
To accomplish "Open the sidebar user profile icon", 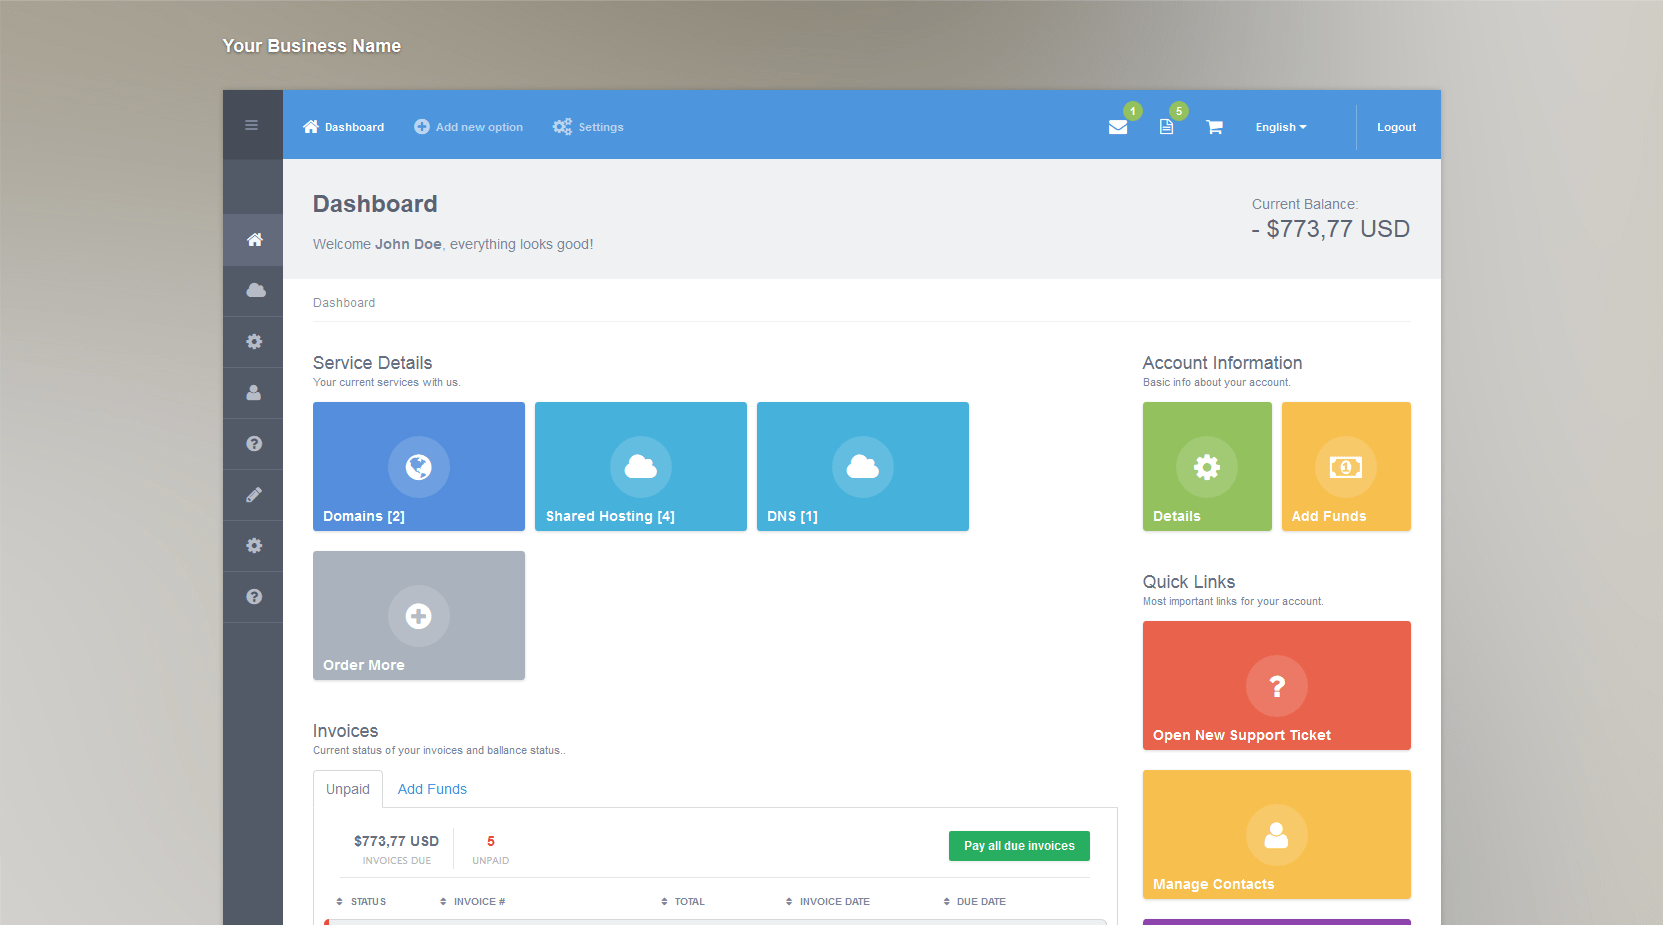I will [x=254, y=393].
